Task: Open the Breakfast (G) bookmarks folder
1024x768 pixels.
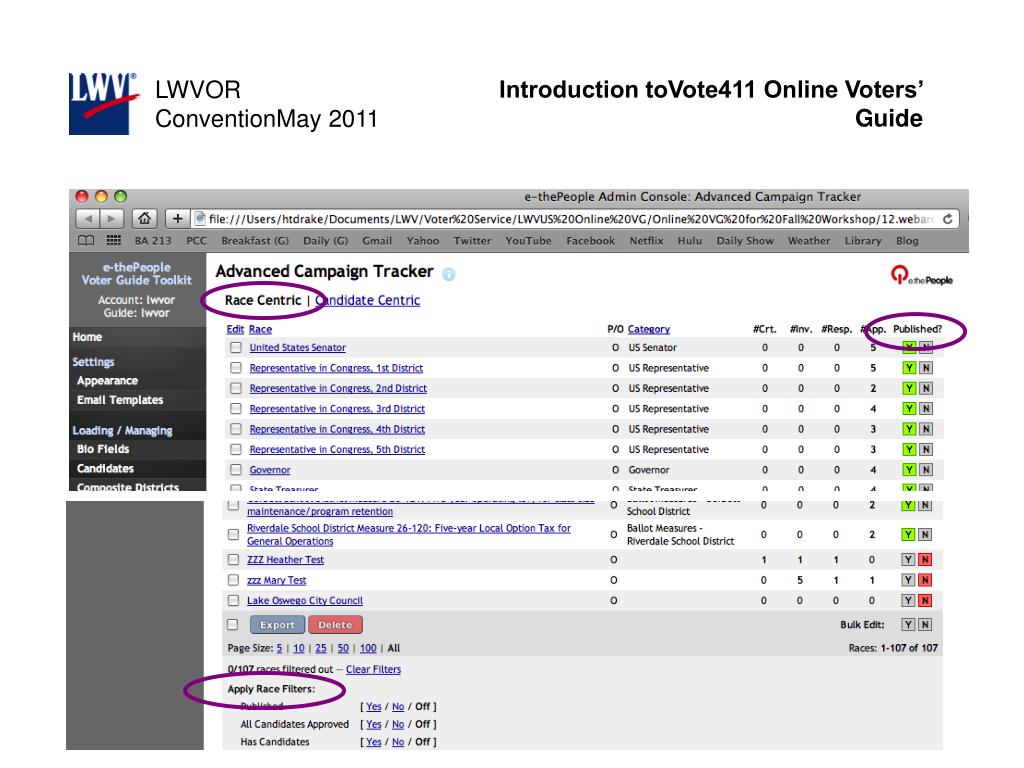Action: (255, 241)
